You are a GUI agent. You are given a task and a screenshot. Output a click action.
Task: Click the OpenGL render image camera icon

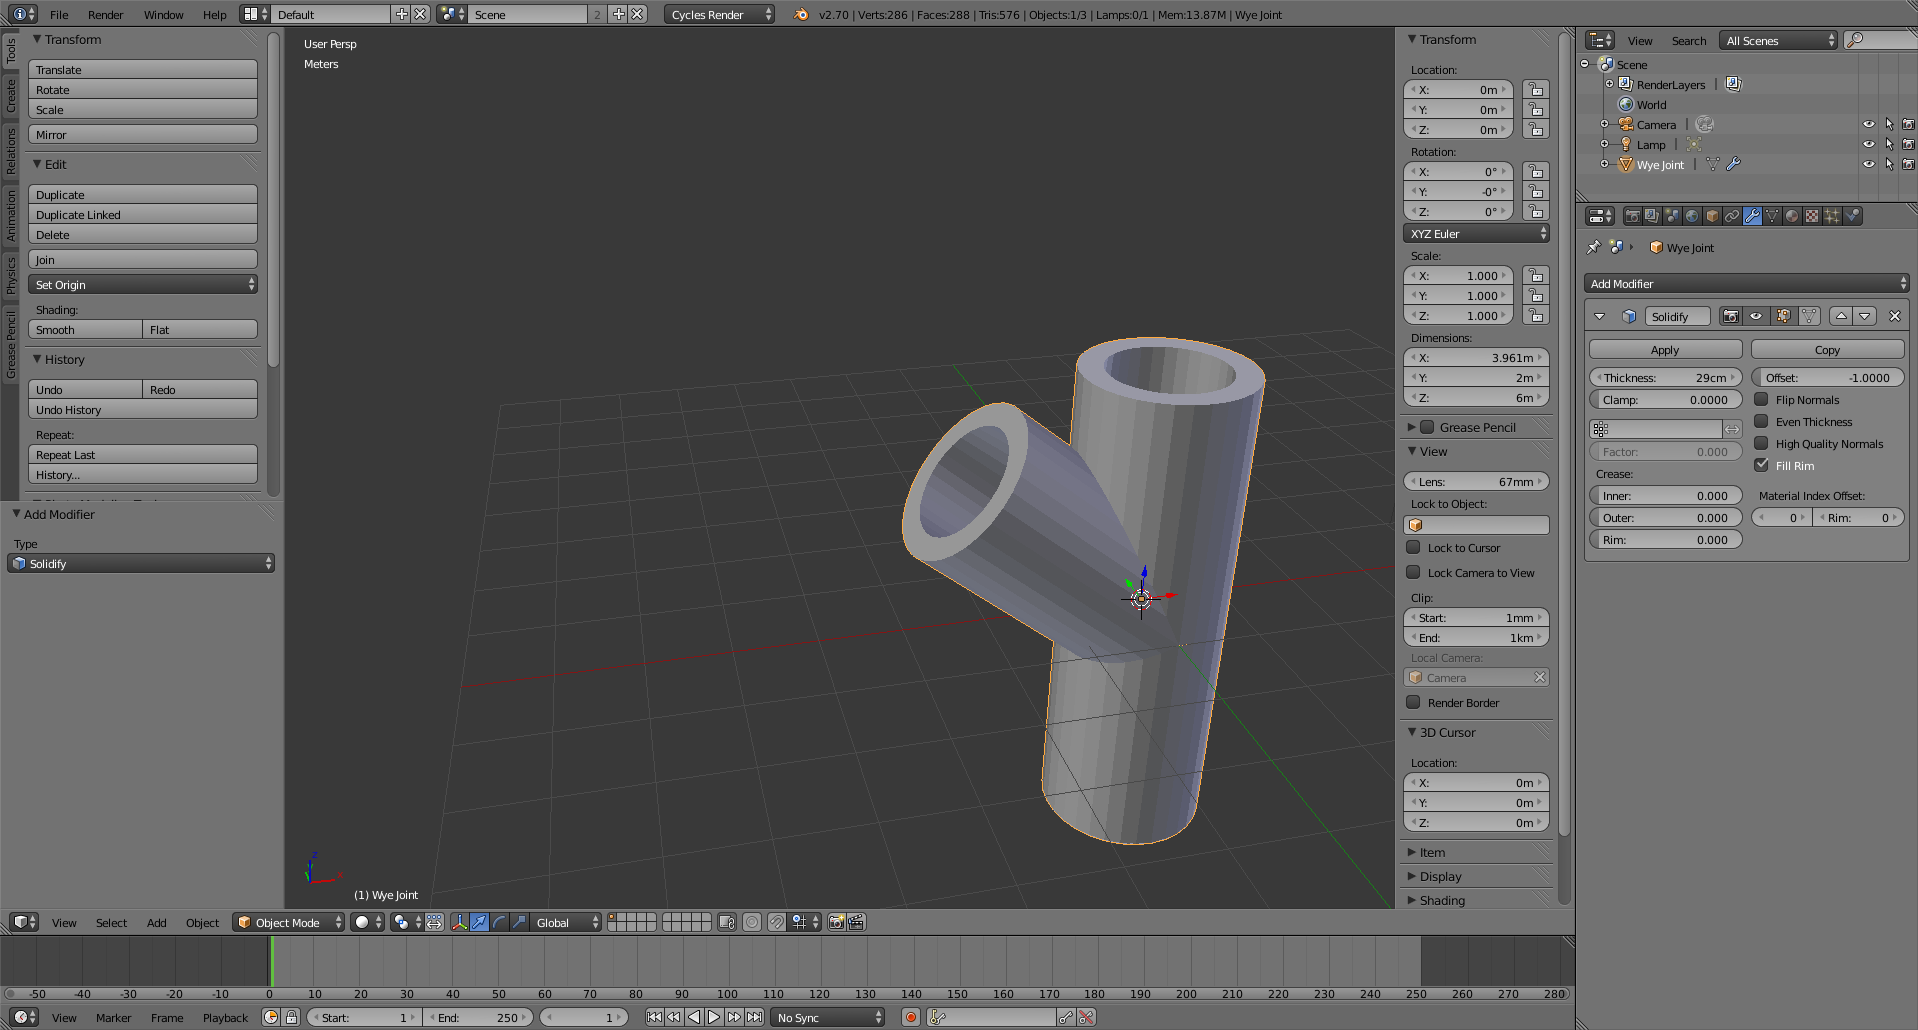(x=837, y=922)
